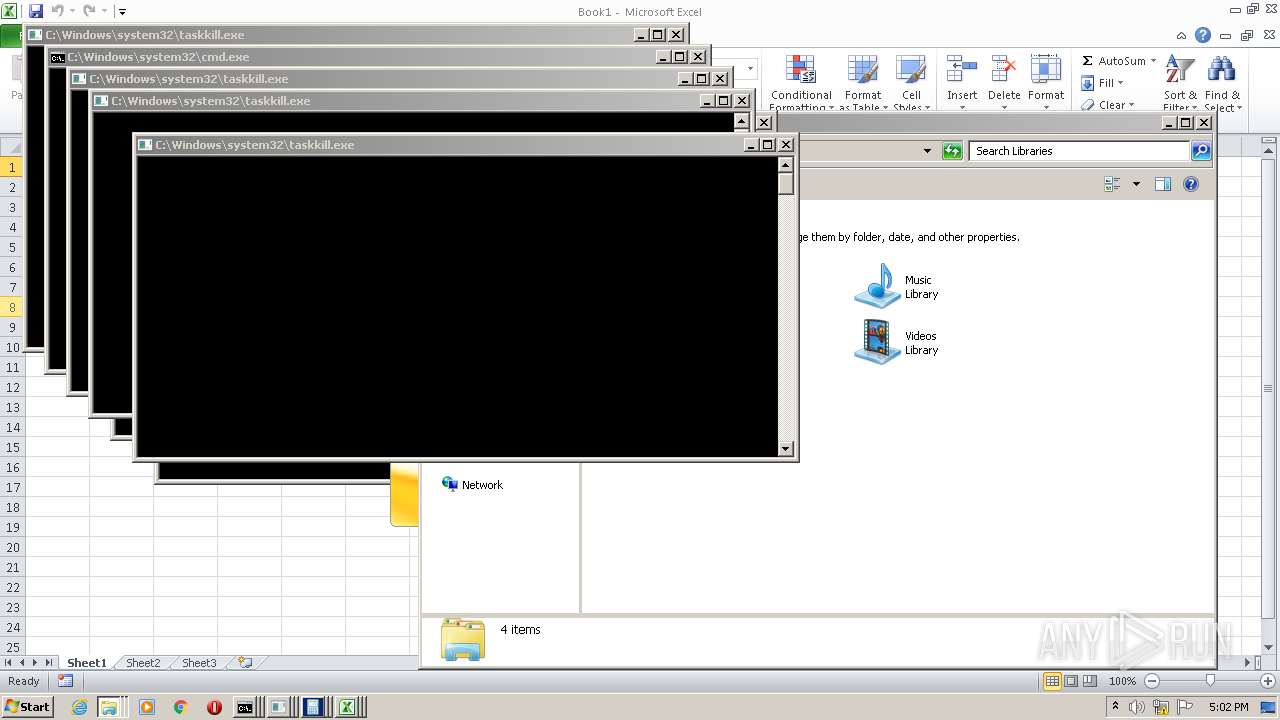Open Conditional Formatting in Excel ribbon
Viewport: 1280px width, 720px height.
800,83
